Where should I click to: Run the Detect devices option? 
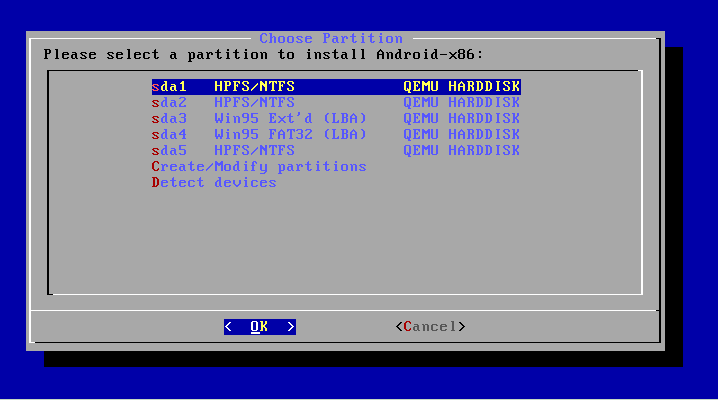coord(214,183)
